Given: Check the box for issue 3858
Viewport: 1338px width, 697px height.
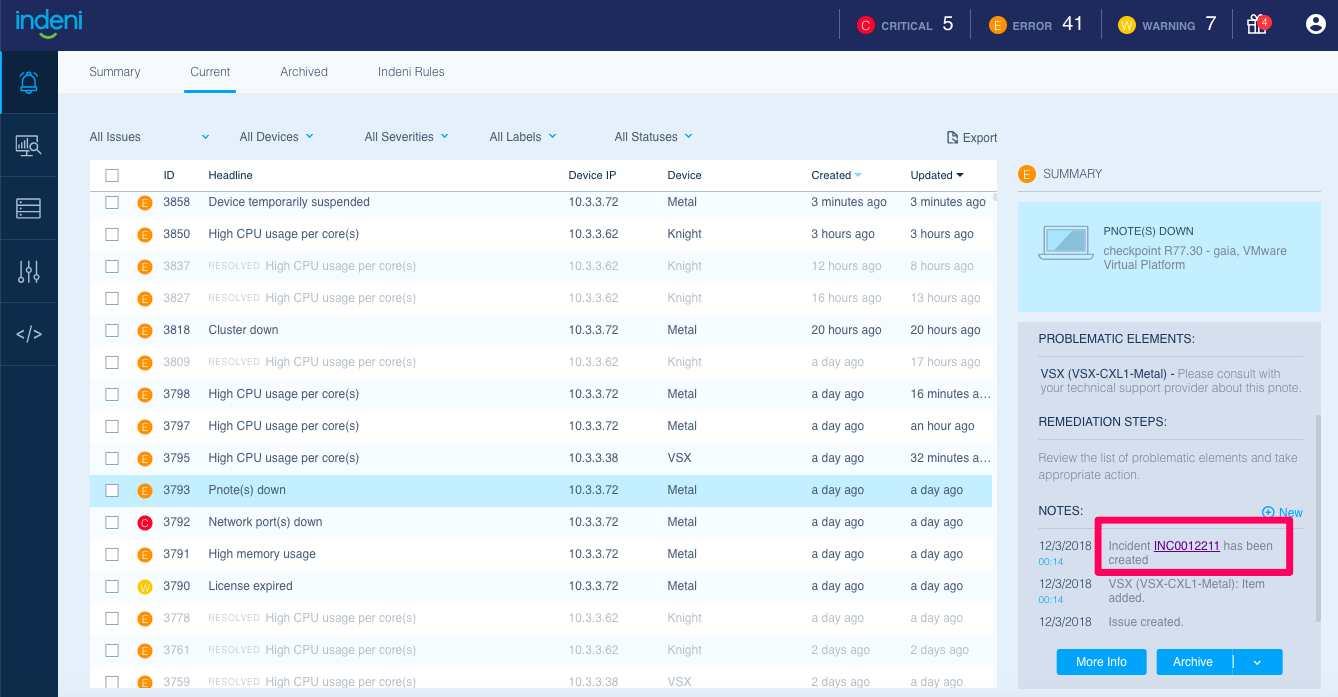Looking at the screenshot, I should point(112,202).
